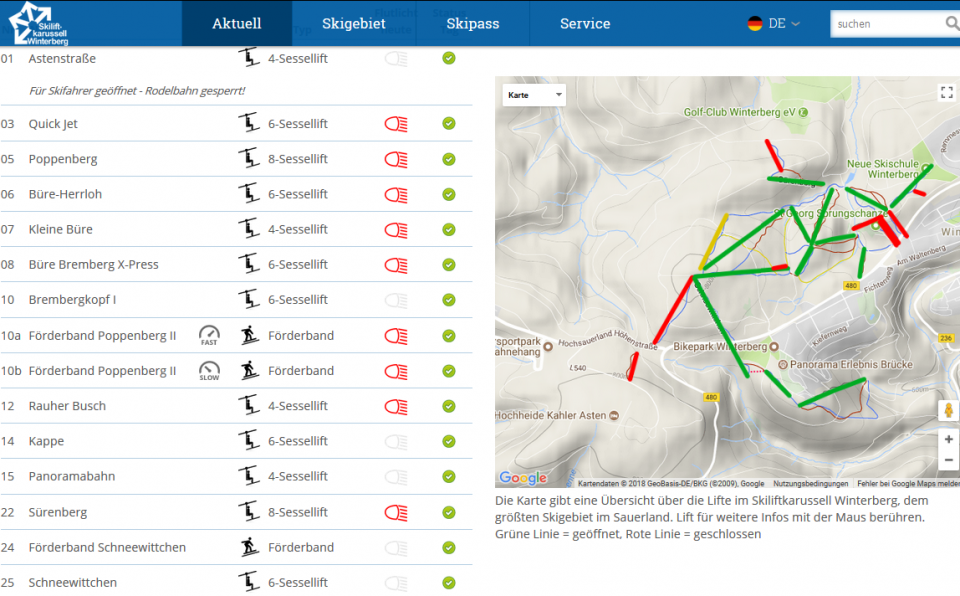Click the green status check for Kappe
This screenshot has width=960, height=596.
tap(449, 441)
